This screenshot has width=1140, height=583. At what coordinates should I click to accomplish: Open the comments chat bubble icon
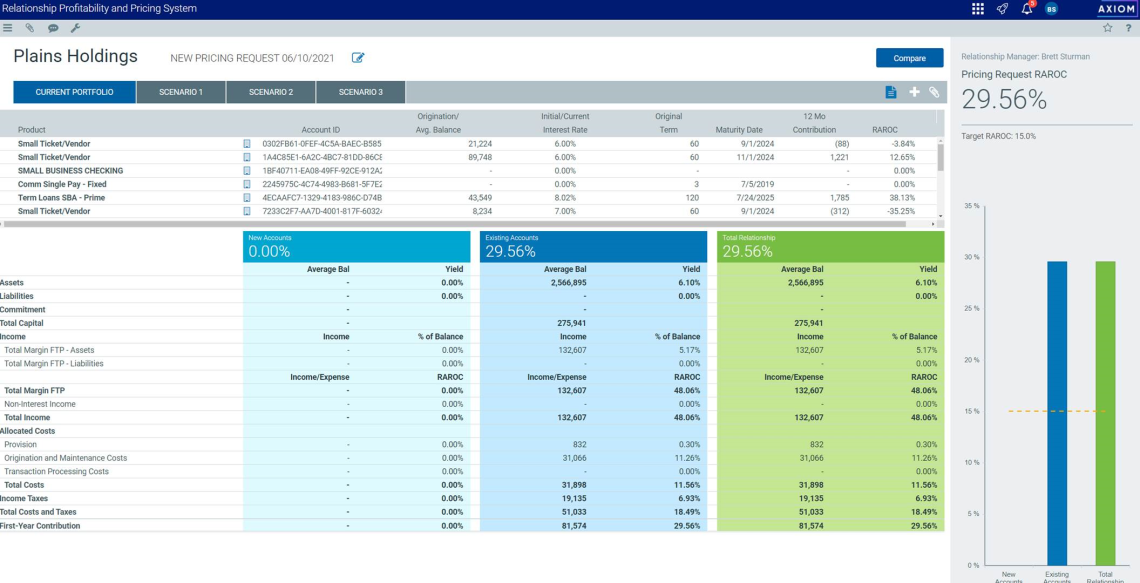pos(53,27)
